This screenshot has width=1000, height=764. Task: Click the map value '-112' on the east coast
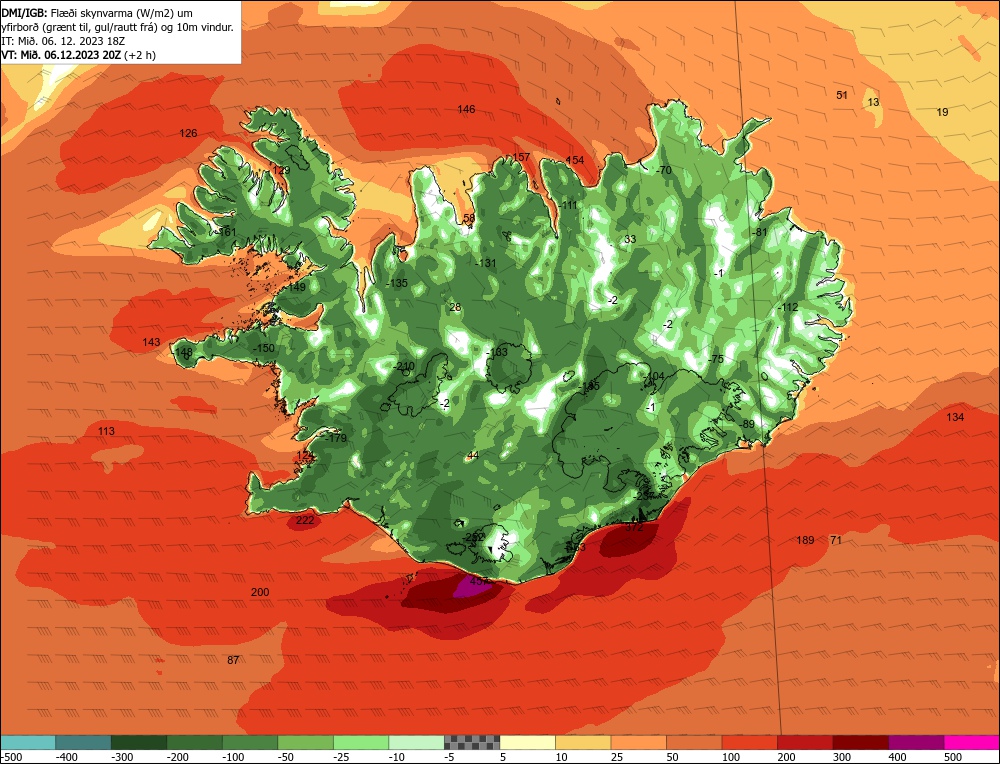(x=788, y=307)
